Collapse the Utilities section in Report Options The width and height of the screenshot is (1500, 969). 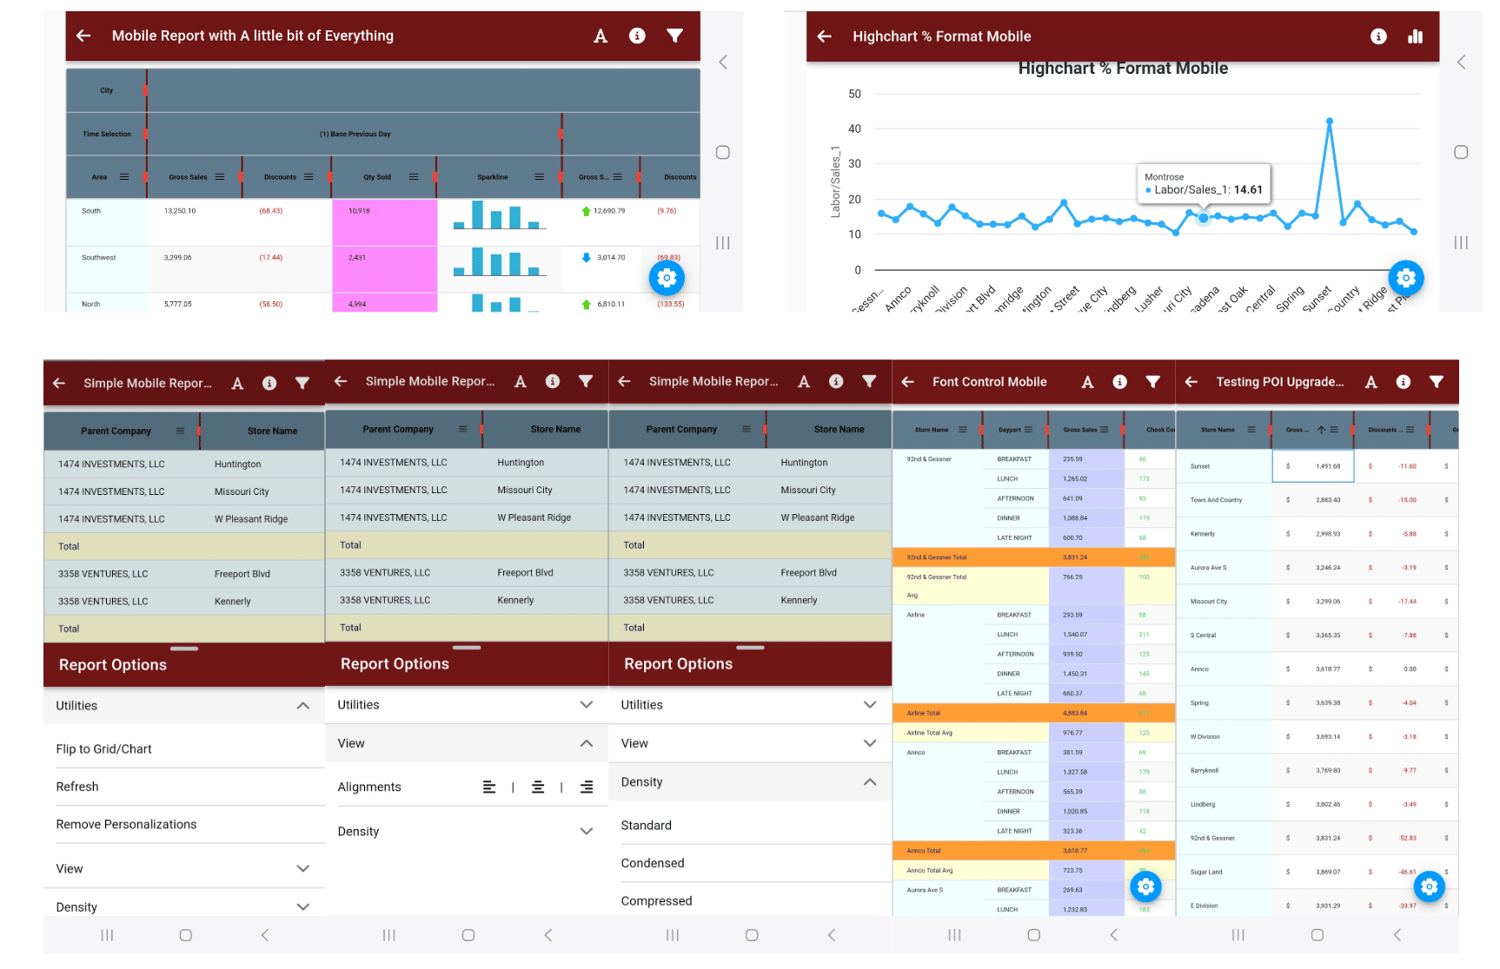[x=302, y=705]
